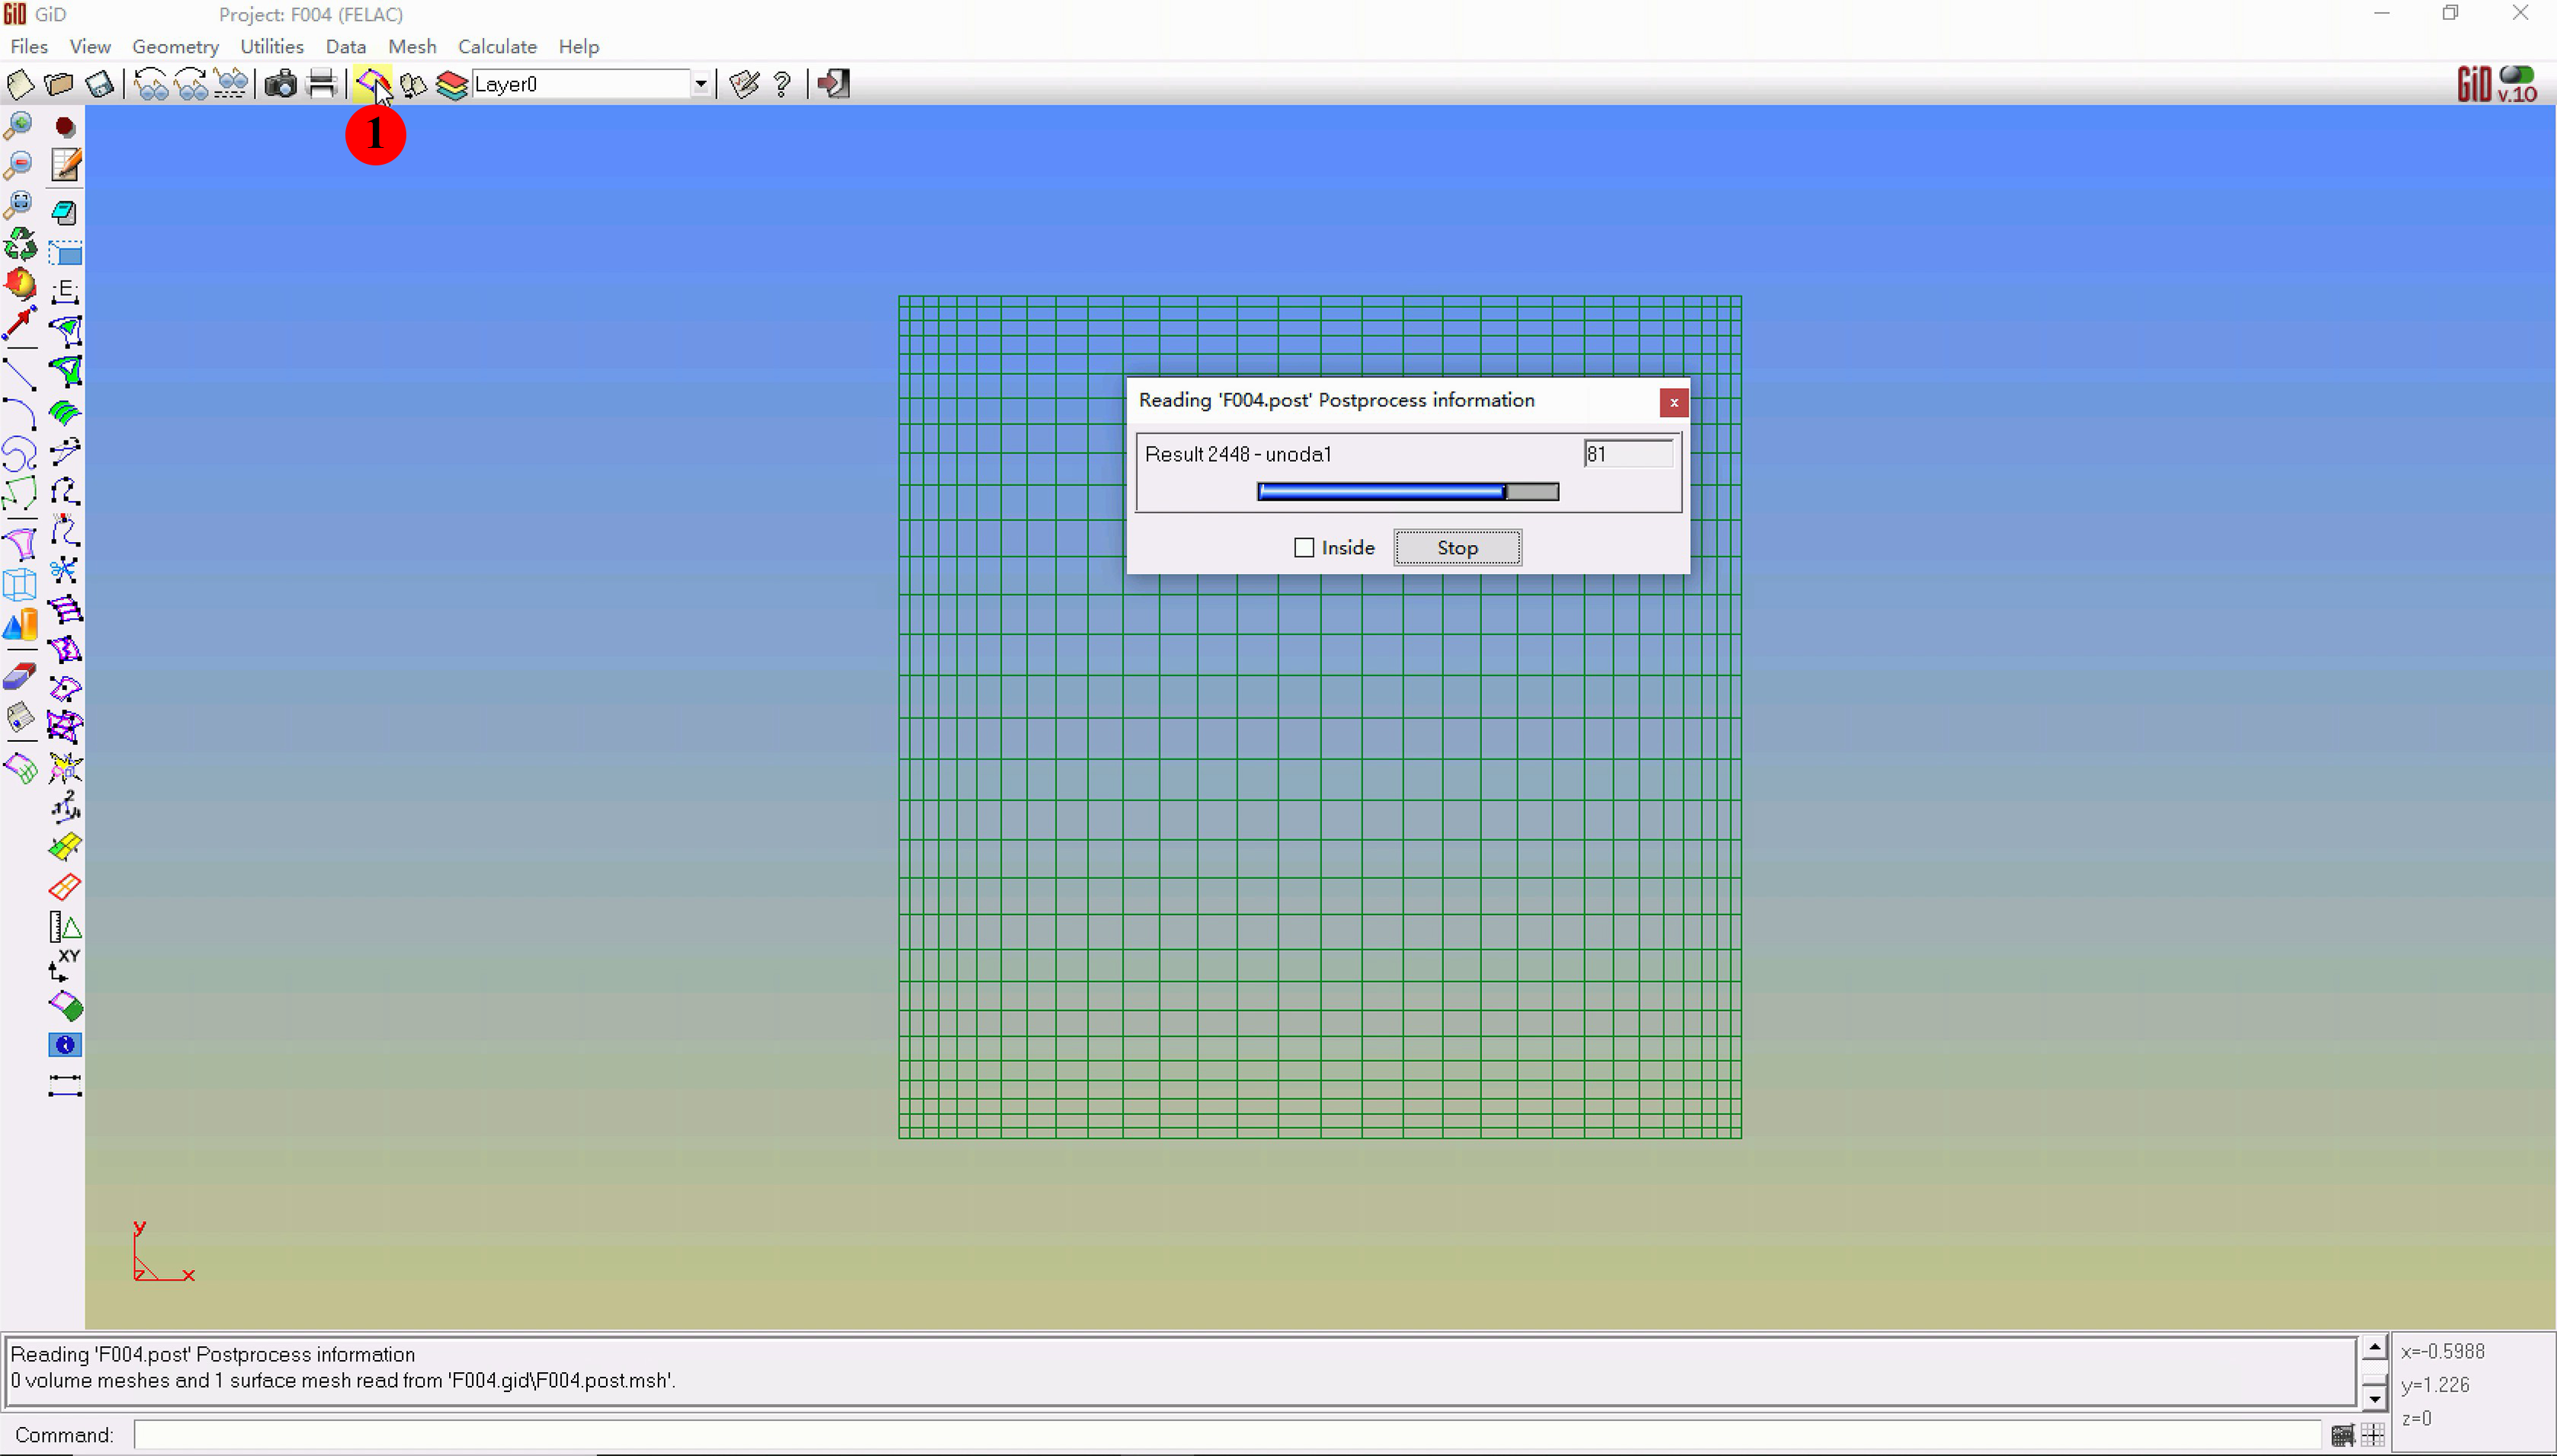Click the camera snapshot icon
Screen dimensions: 2557x1456
[280, 84]
